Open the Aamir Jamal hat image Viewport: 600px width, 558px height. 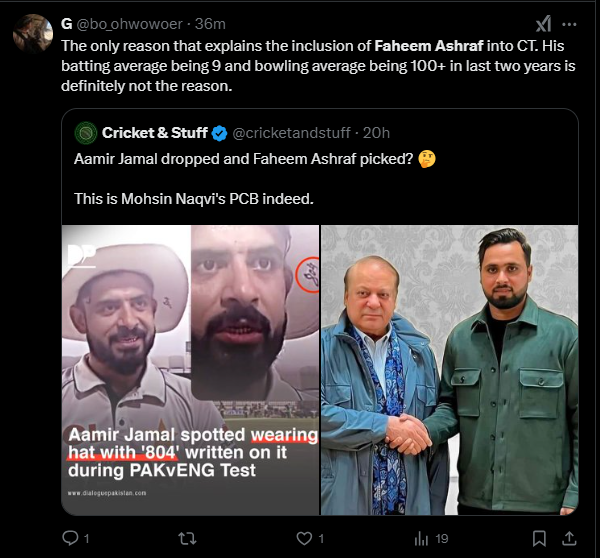point(191,370)
